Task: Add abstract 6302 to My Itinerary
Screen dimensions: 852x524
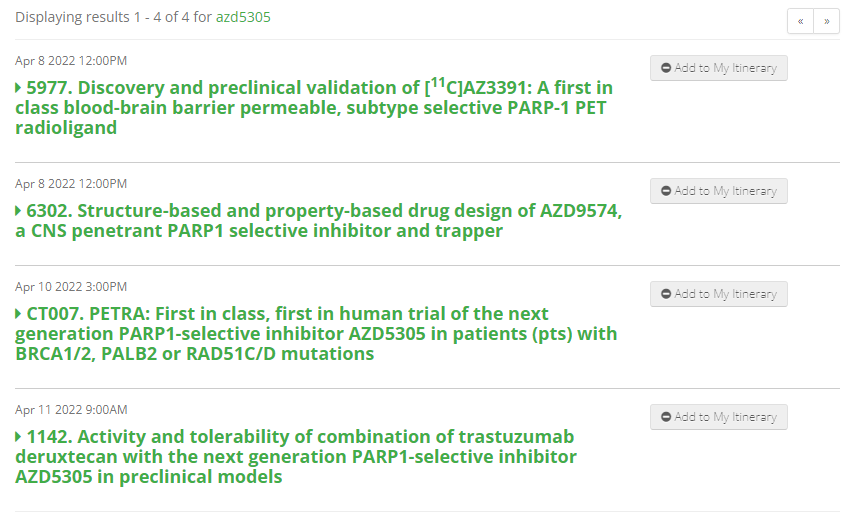Action: click(719, 191)
